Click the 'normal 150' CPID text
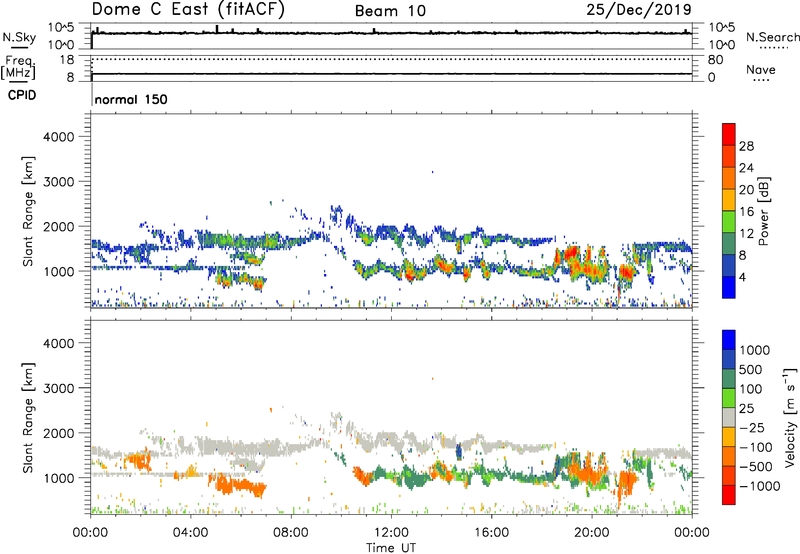 tap(131, 99)
